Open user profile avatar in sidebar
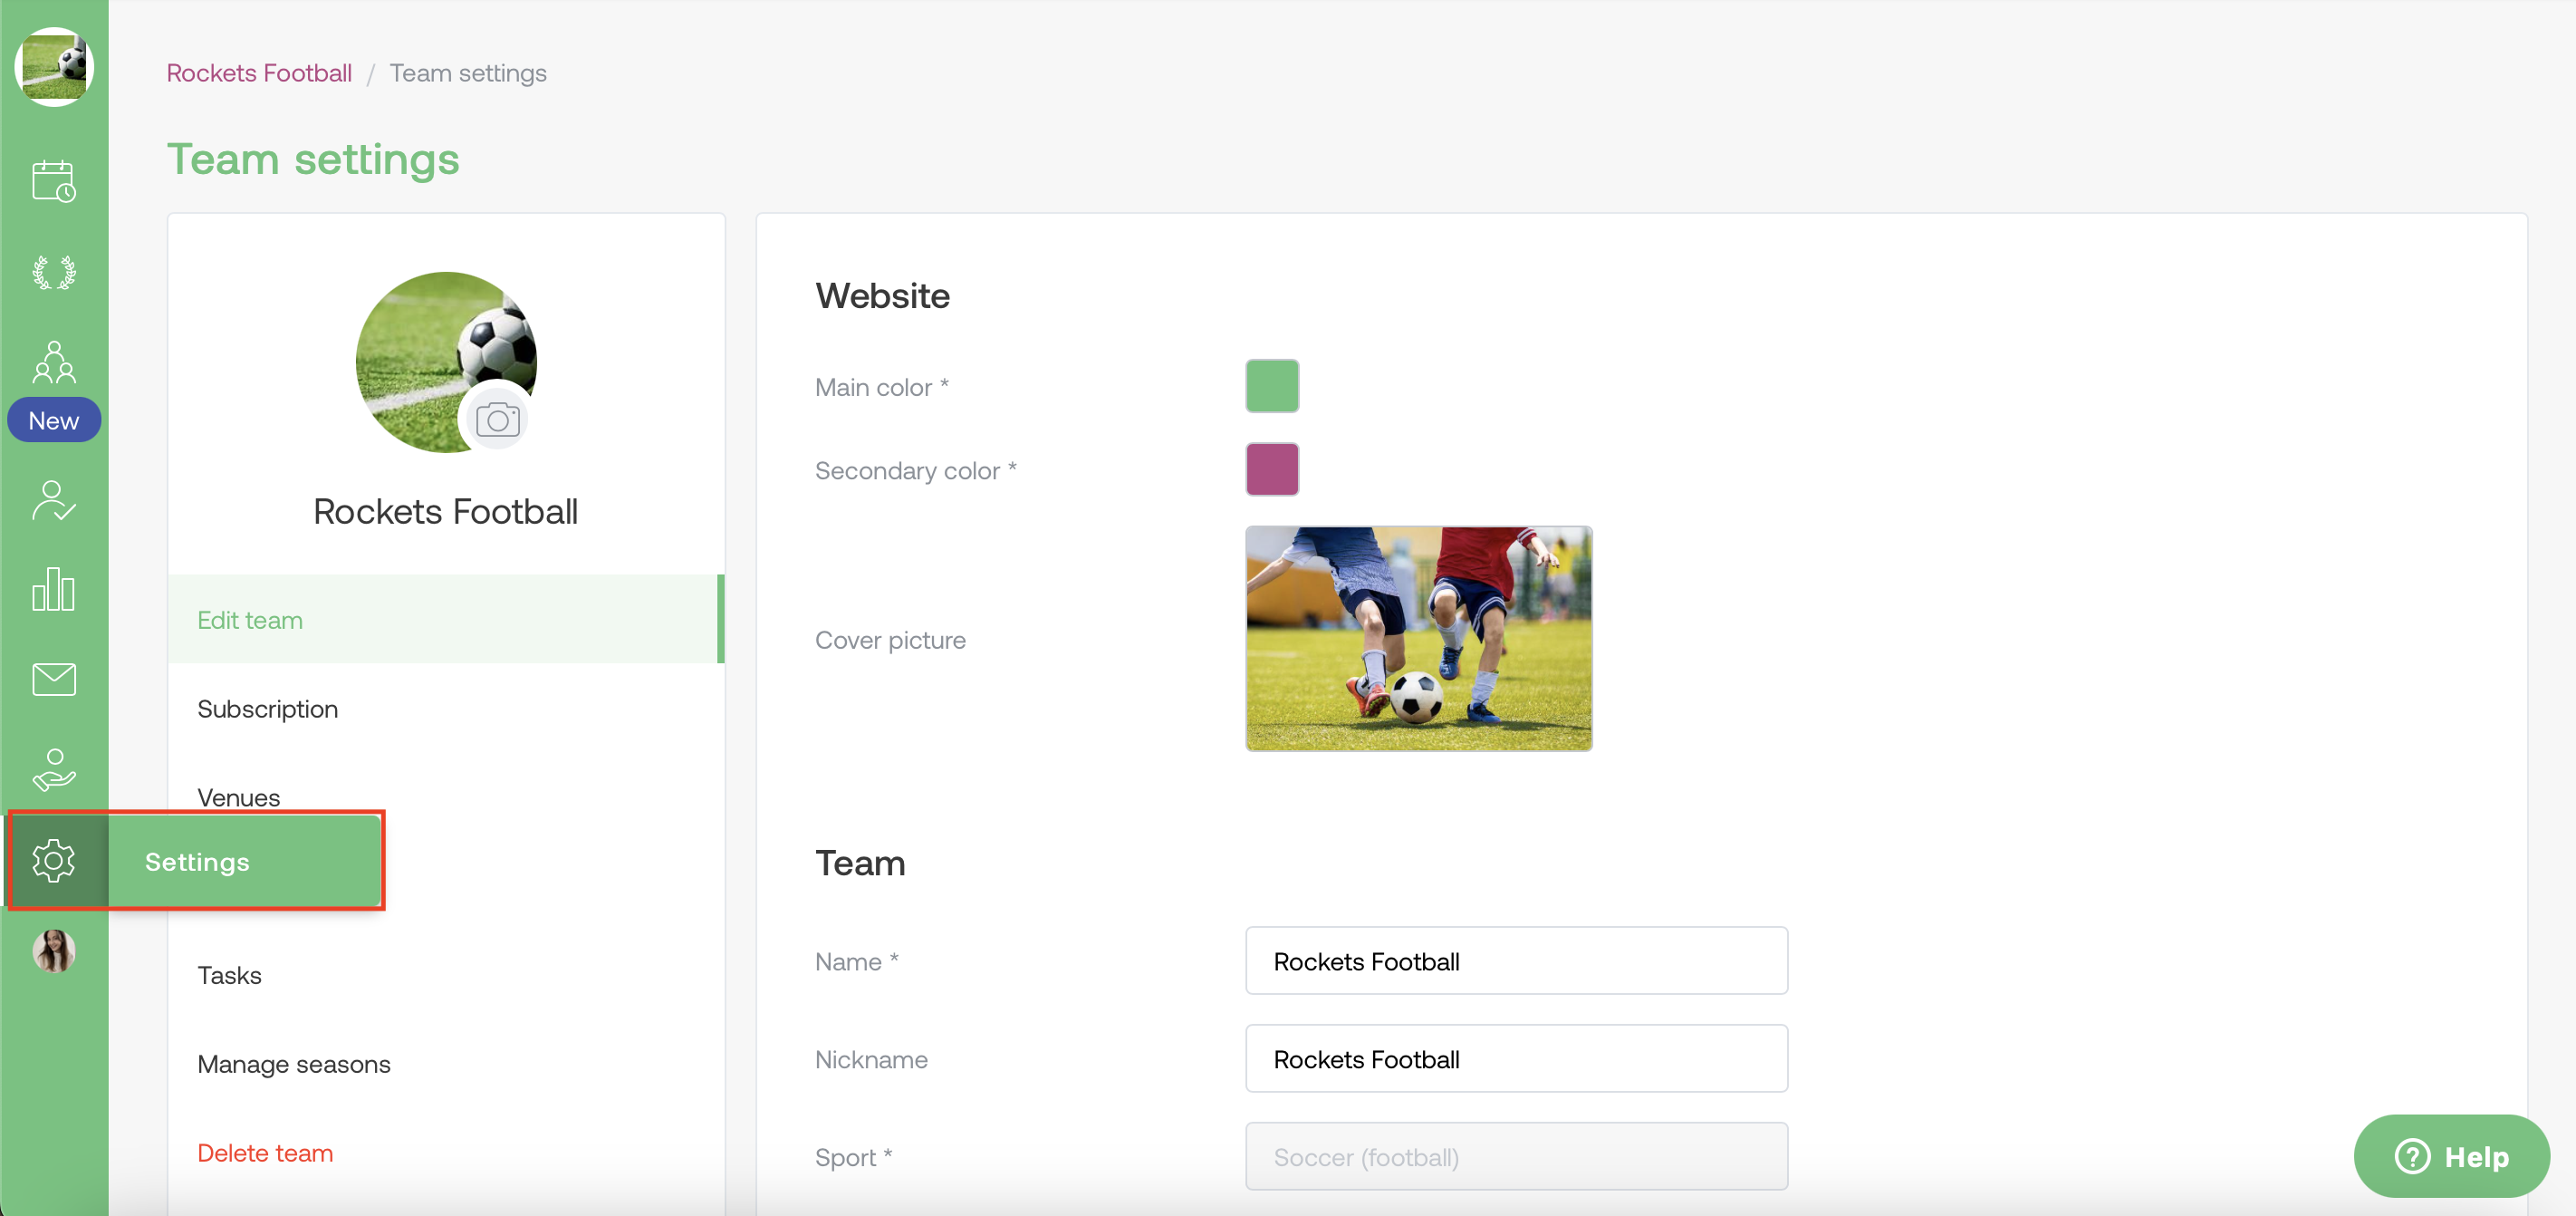2576x1216 pixels. click(54, 951)
